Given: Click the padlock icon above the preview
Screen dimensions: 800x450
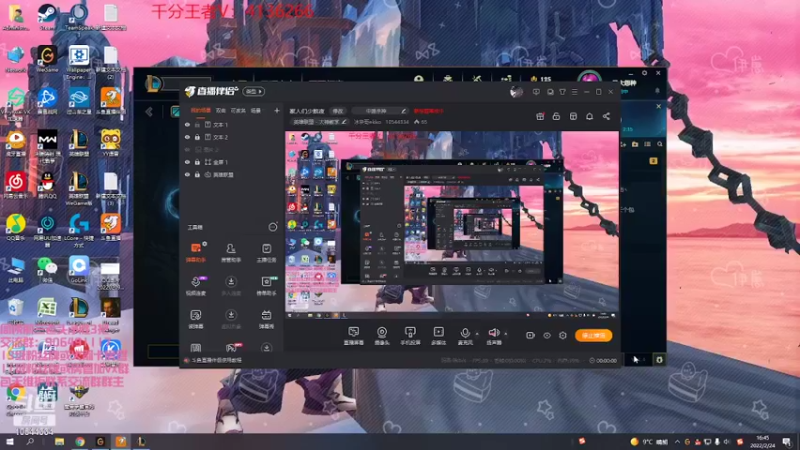Looking at the screenshot, I should [x=556, y=116].
